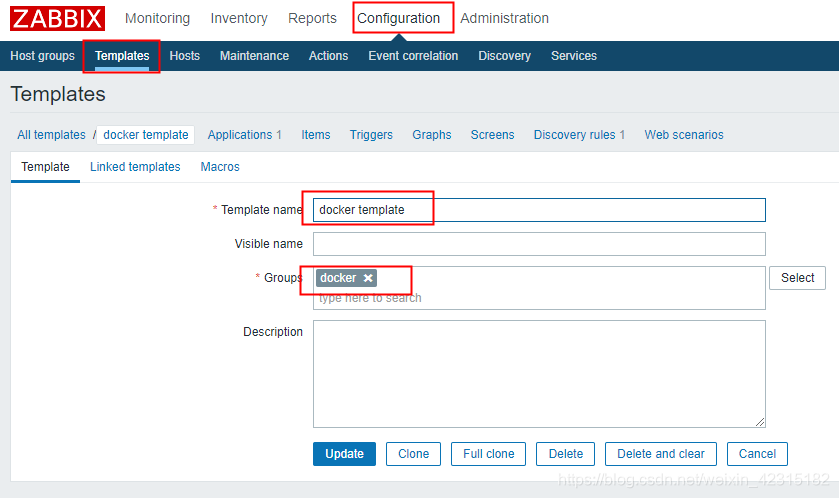Click the Delete button

[566, 454]
